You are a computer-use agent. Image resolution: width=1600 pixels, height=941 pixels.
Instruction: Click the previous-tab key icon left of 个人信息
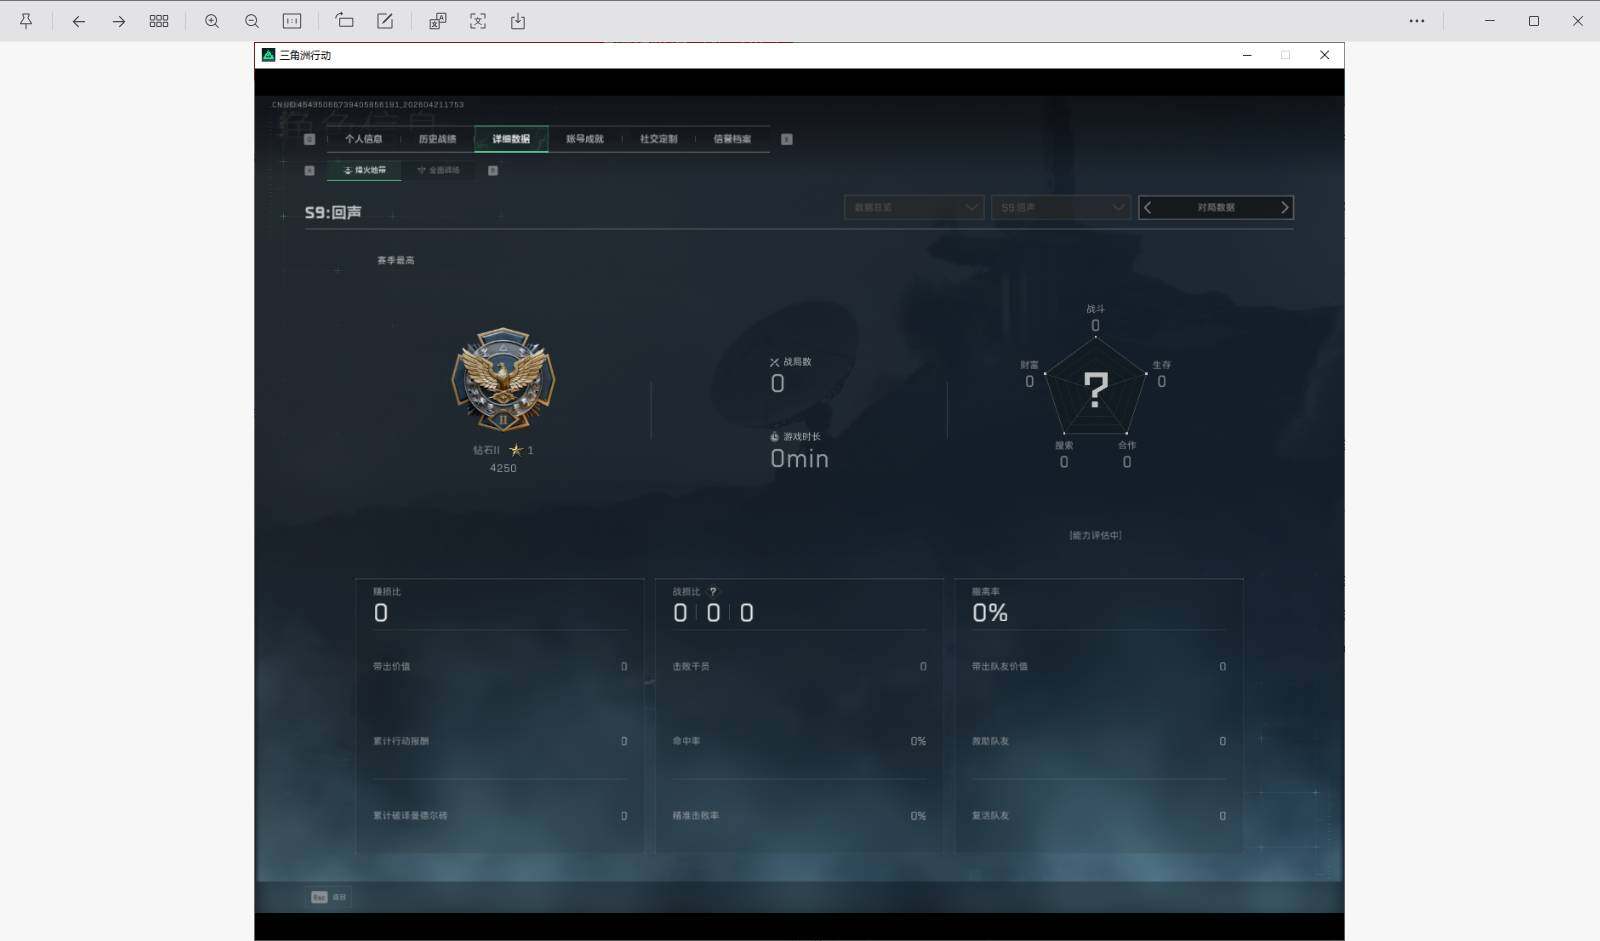coord(310,139)
